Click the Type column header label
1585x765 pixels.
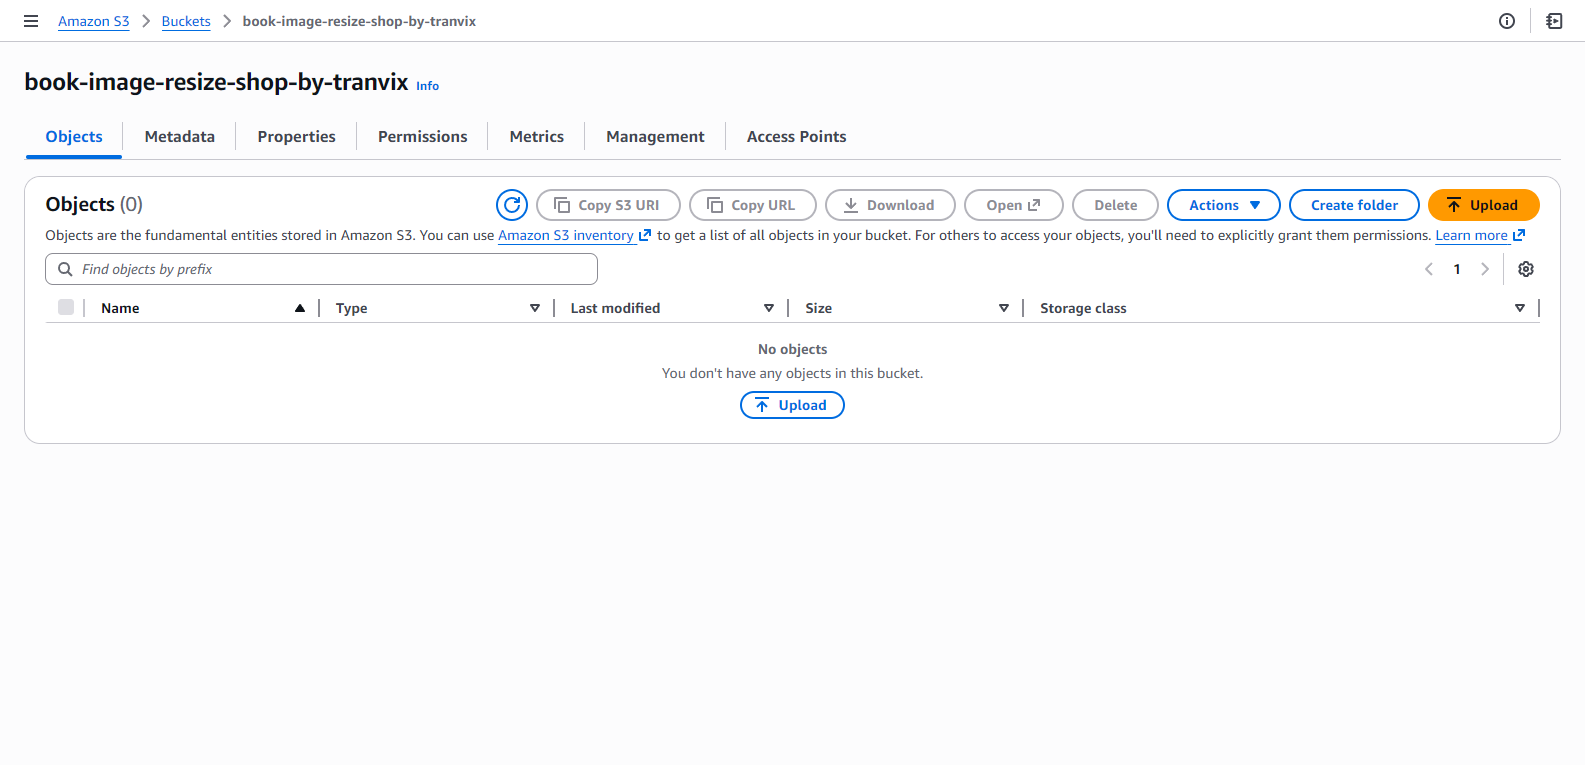(351, 308)
